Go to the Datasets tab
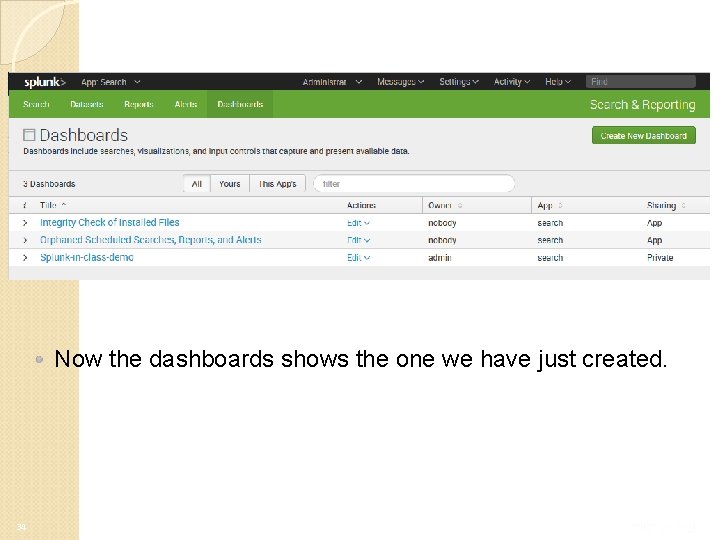 point(86,104)
